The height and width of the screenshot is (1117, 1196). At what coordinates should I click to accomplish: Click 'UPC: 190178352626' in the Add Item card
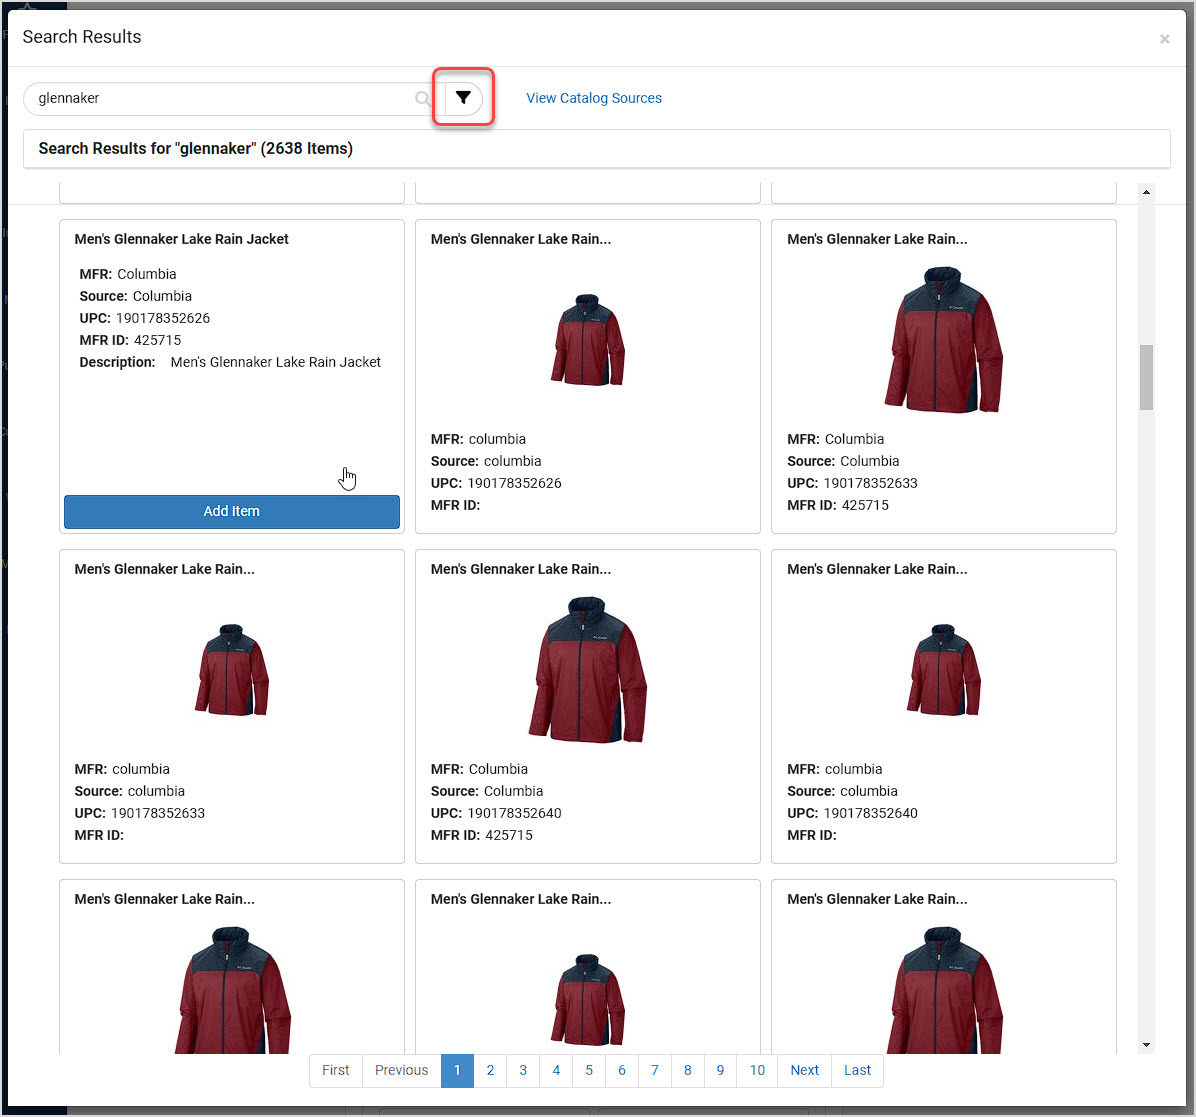click(145, 318)
